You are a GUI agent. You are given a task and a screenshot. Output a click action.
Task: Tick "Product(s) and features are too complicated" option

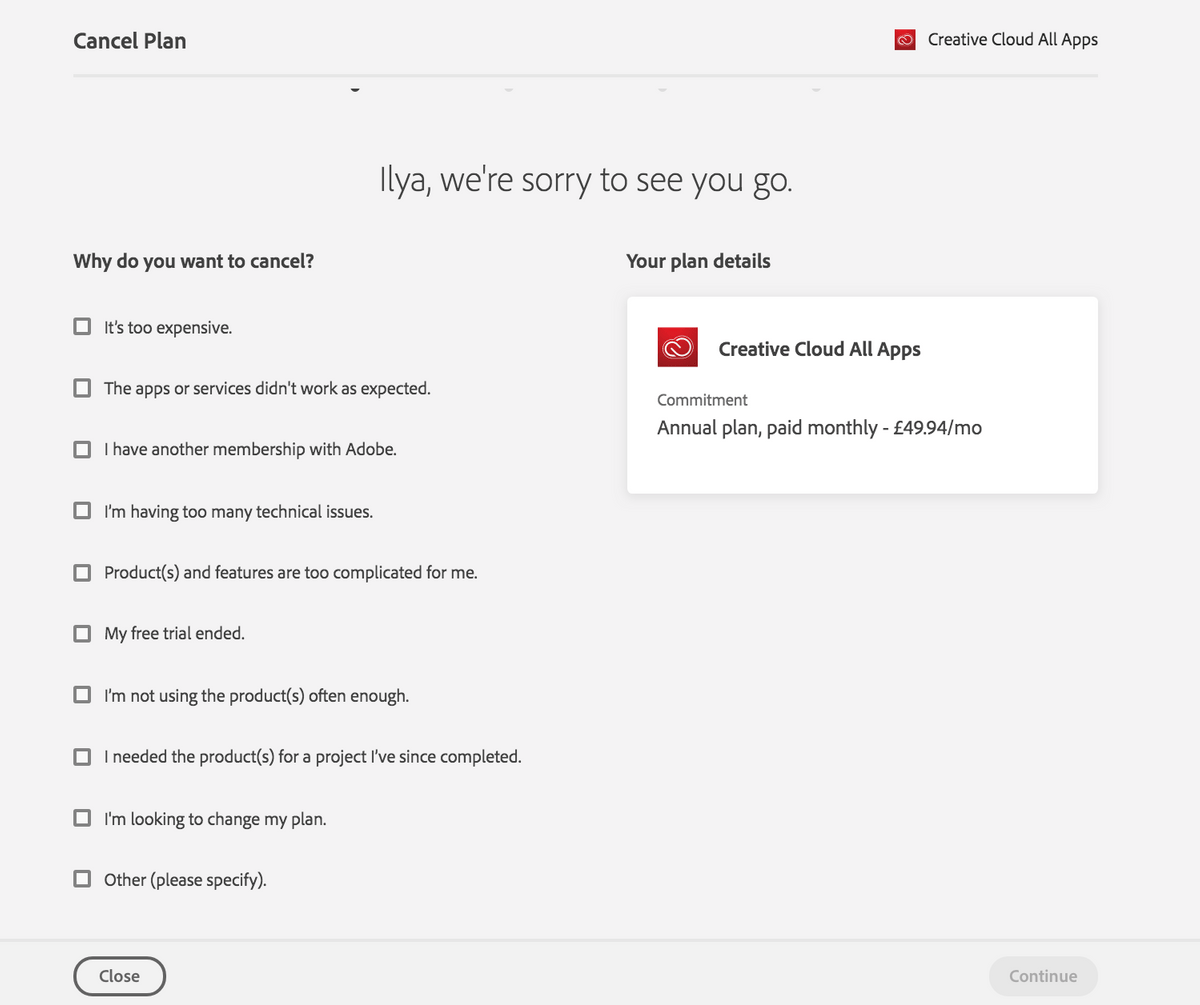[x=82, y=573]
